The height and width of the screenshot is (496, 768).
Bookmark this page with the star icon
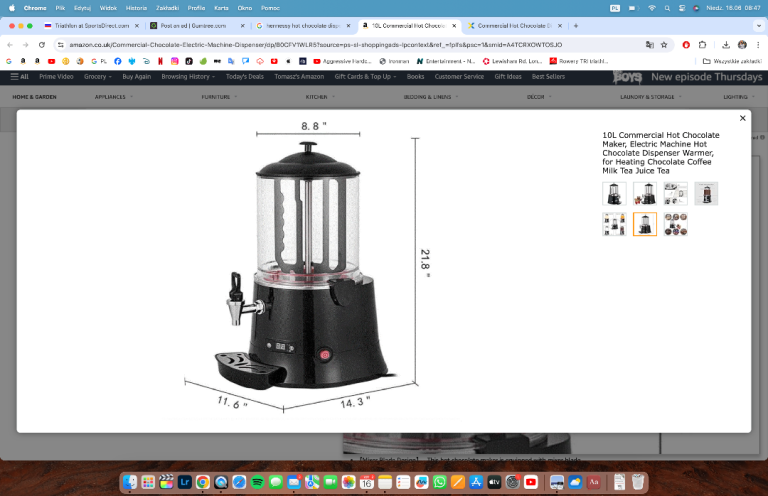point(664,45)
